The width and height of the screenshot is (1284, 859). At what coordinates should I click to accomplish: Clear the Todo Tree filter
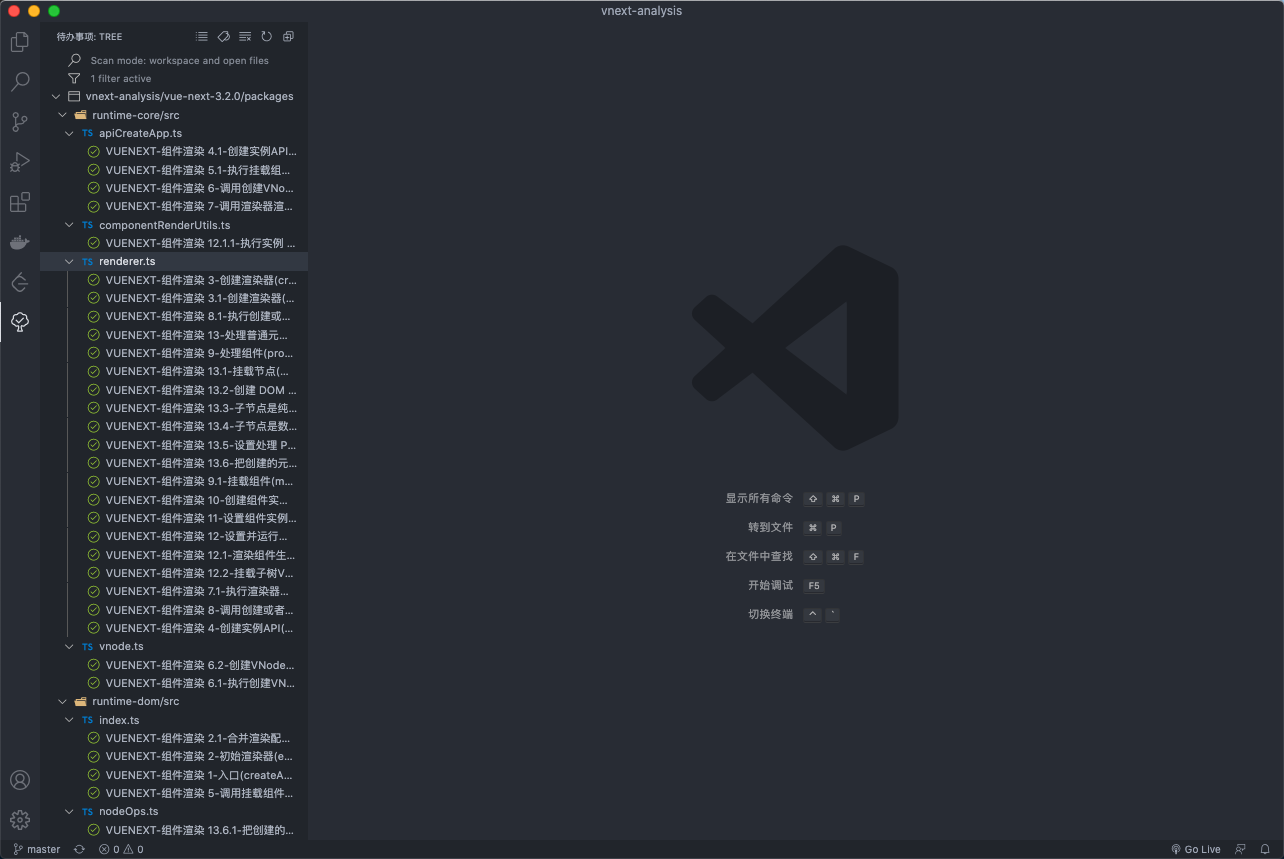[x=245, y=36]
